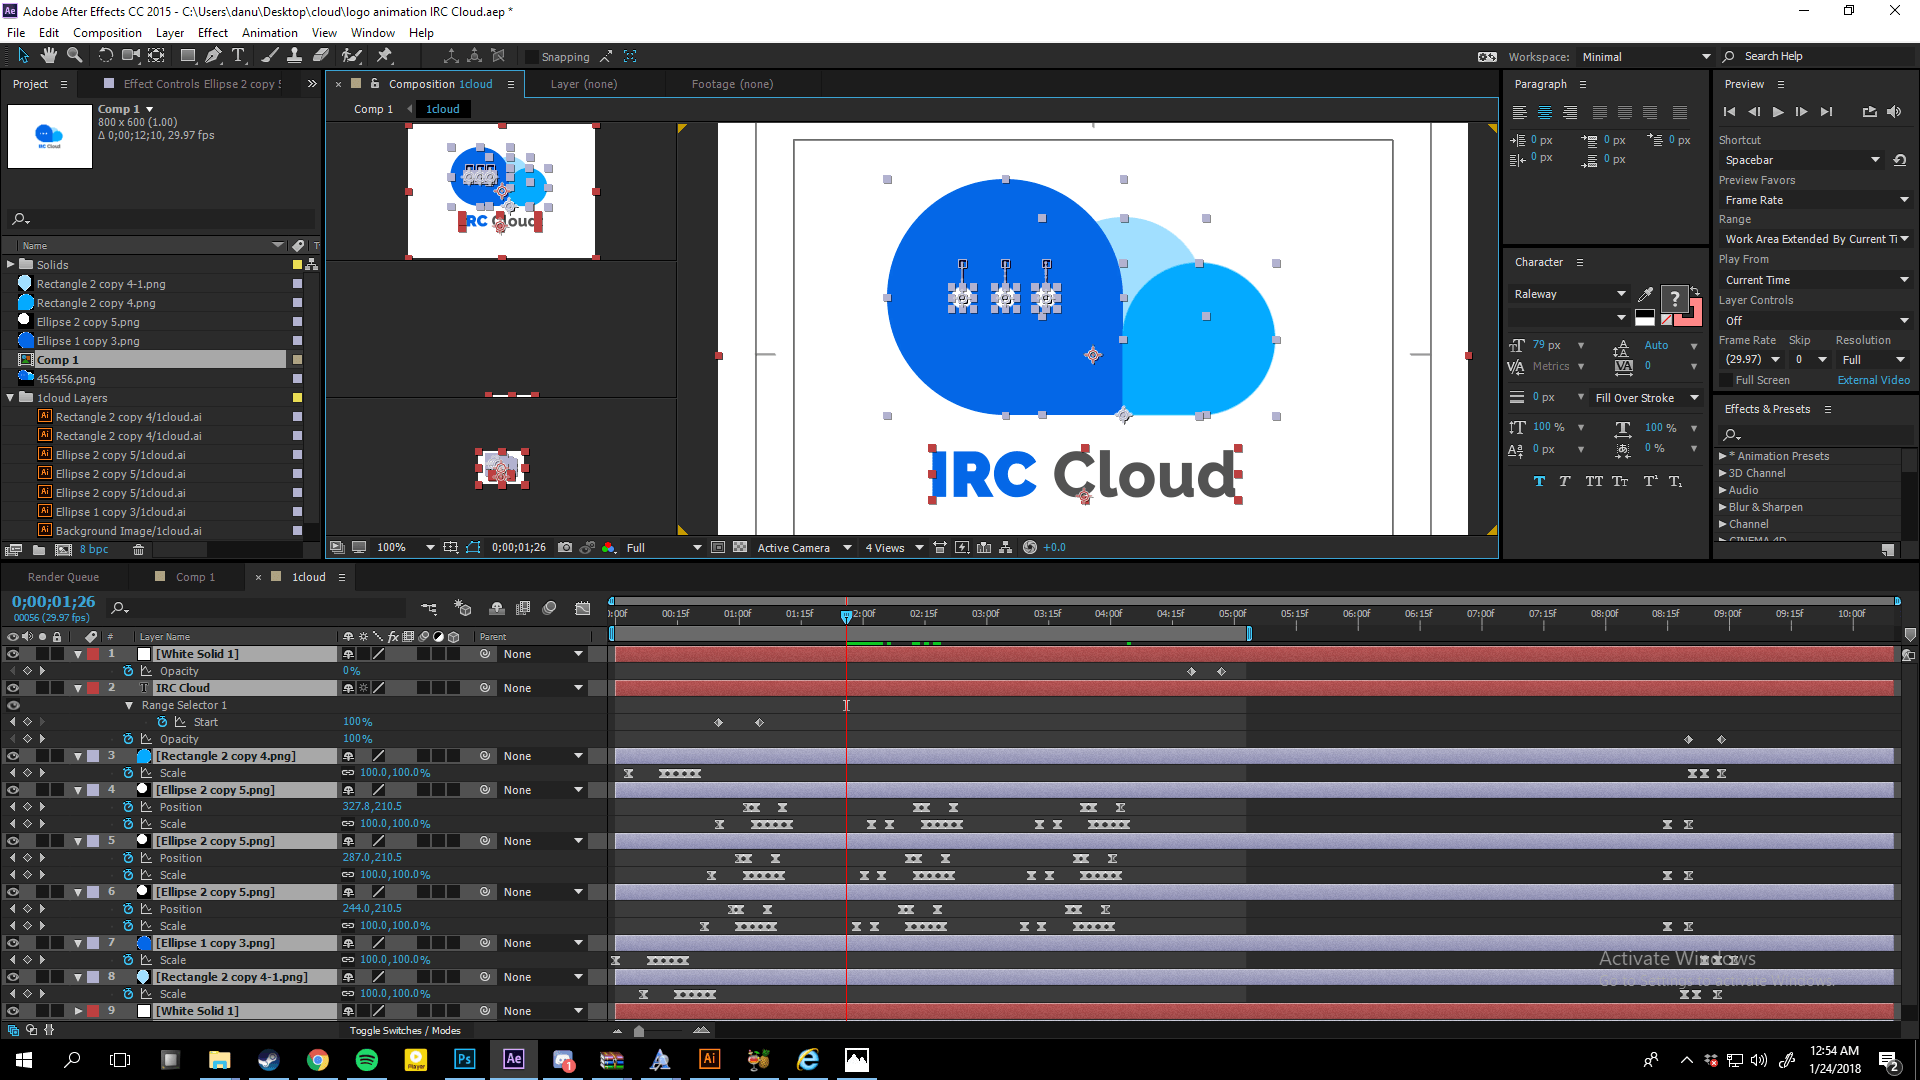Open the Effect menu

coord(212,33)
